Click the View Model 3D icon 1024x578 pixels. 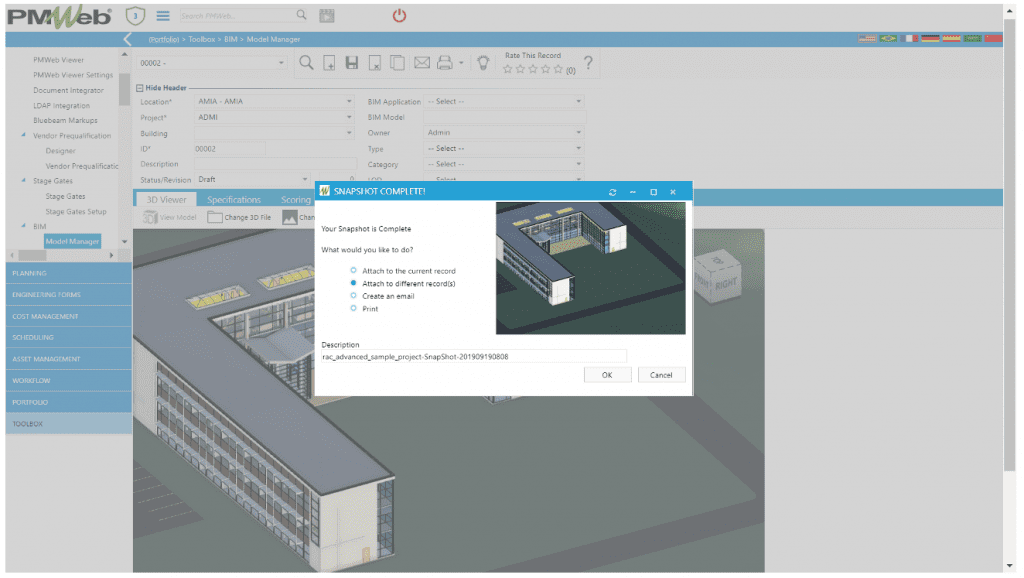click(x=150, y=217)
